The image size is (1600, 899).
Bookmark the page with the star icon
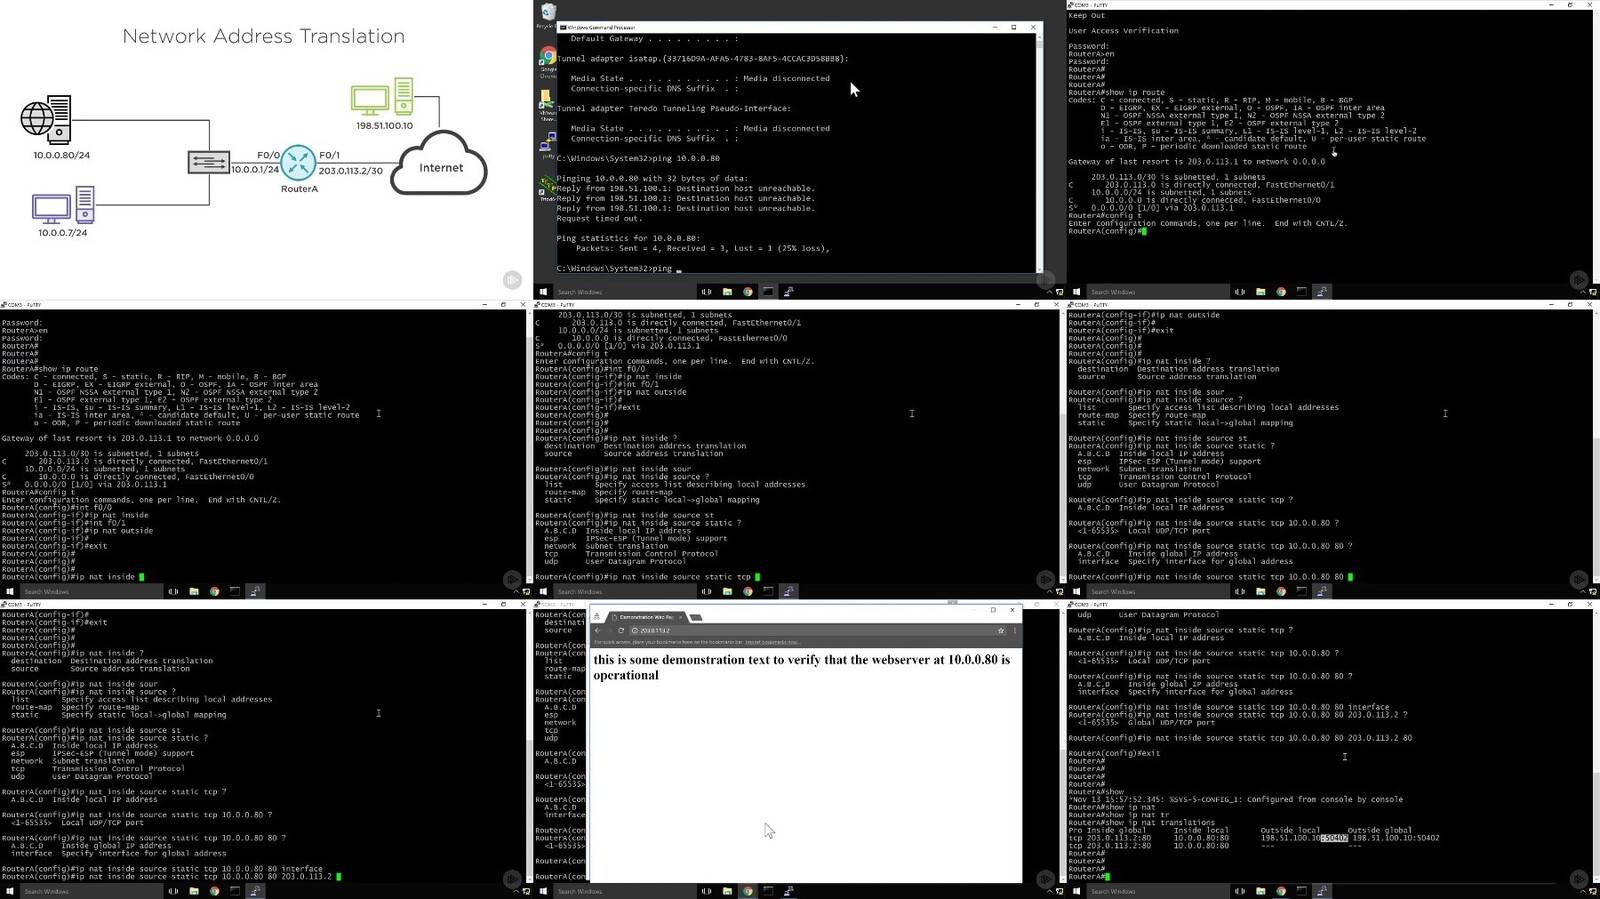(1001, 630)
